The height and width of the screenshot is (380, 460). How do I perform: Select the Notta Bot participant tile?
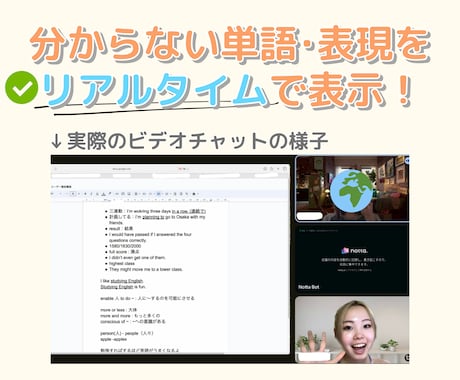tap(352, 259)
